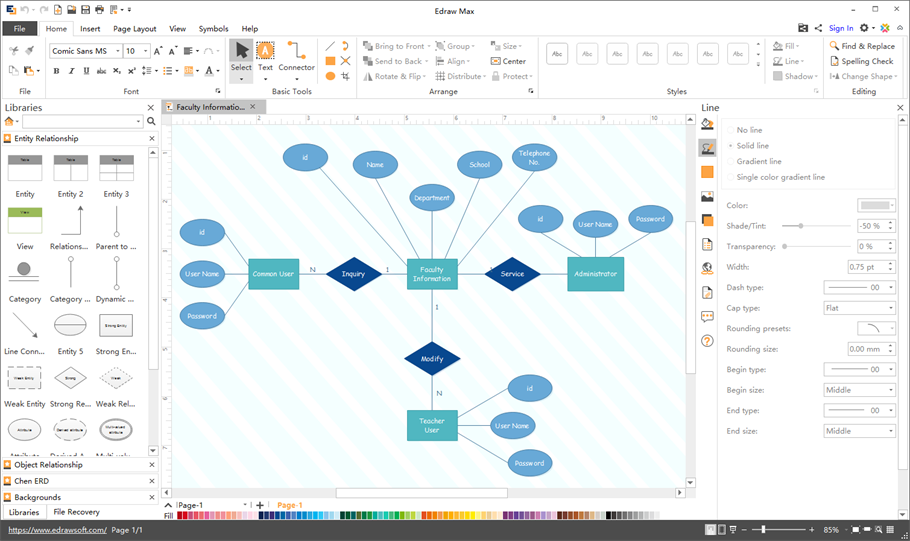Click the Bold formatting icon
The image size is (910, 541).
click(x=56, y=71)
